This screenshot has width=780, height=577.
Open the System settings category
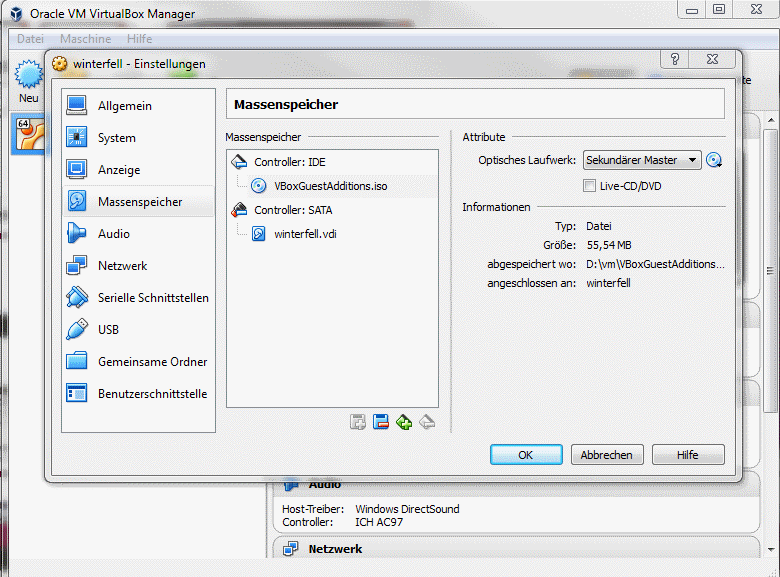click(x=138, y=137)
